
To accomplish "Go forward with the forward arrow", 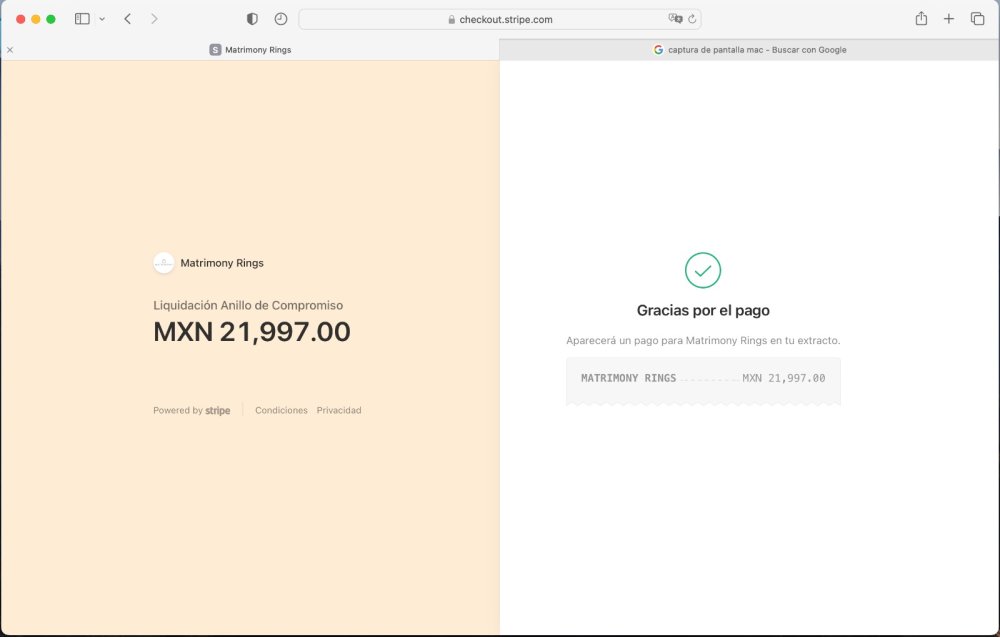I will 154,19.
